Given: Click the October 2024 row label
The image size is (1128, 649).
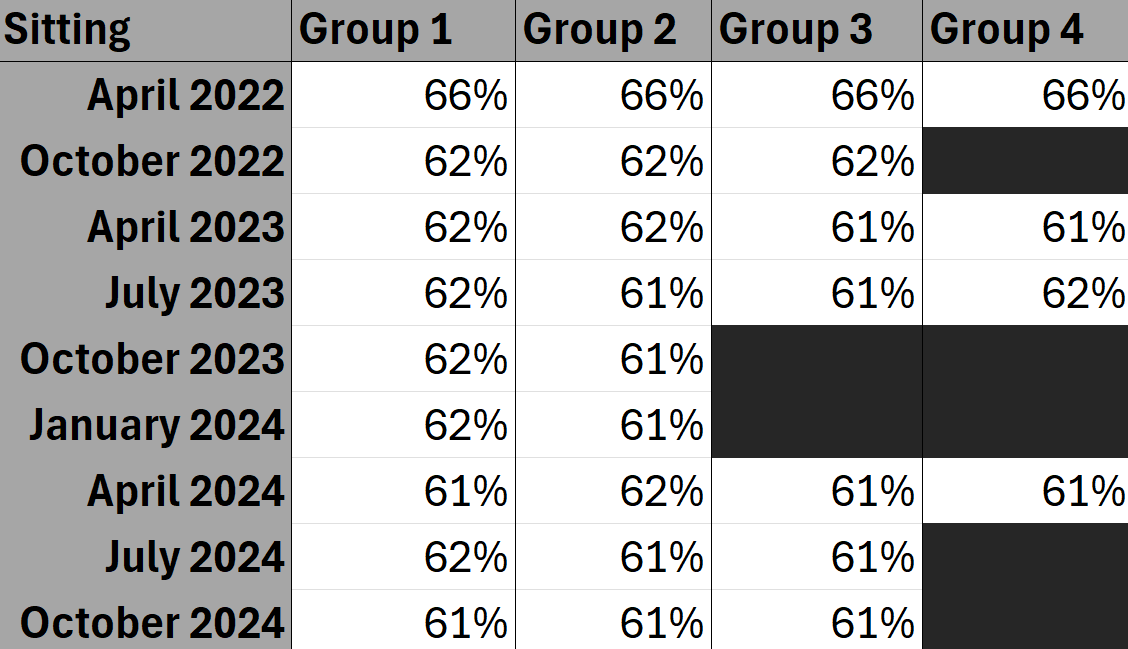Looking at the screenshot, I should pyautogui.click(x=153, y=624).
